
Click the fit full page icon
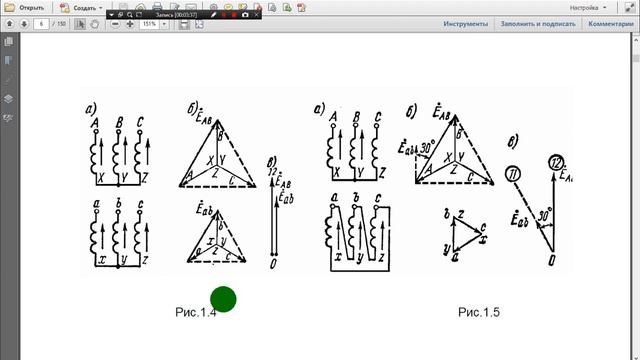(x=199, y=24)
